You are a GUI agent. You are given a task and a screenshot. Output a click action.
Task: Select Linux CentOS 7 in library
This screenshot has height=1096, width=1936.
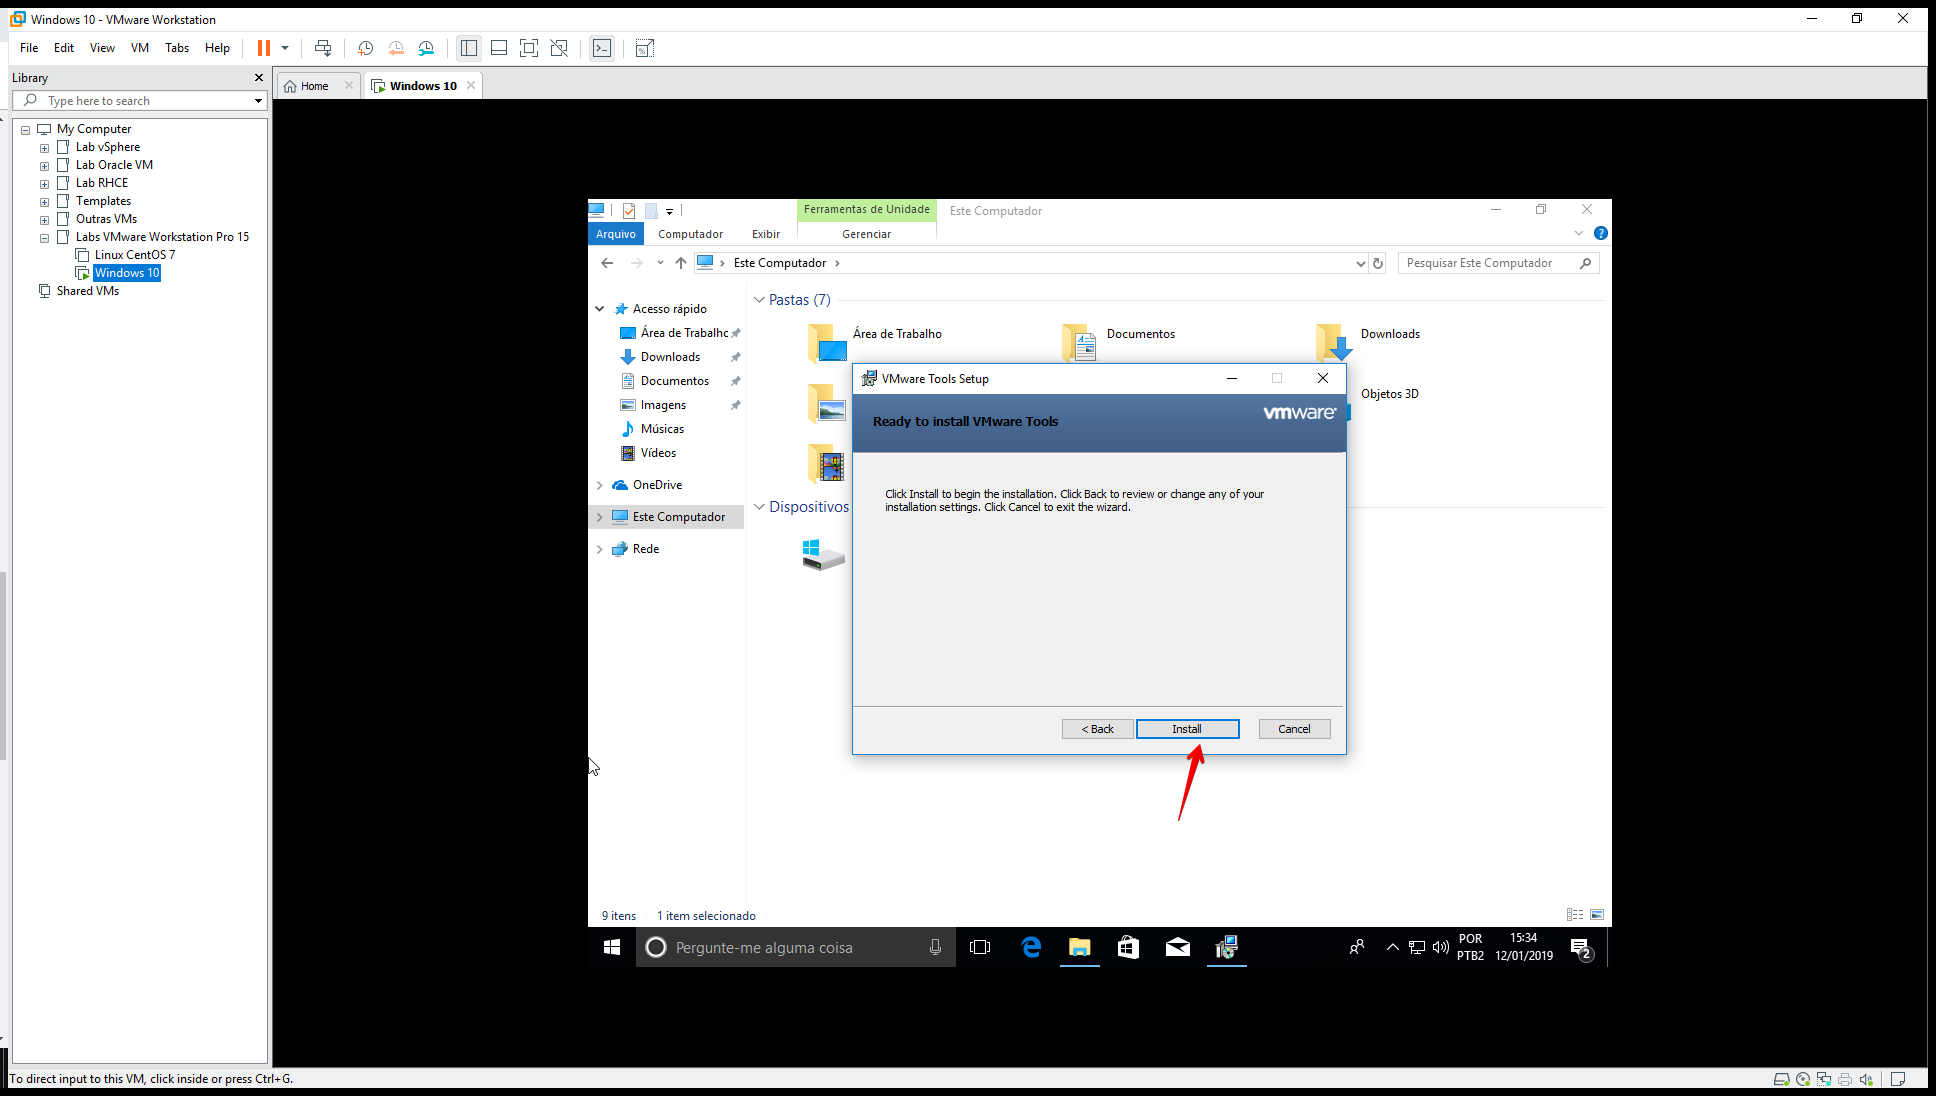pyautogui.click(x=134, y=255)
